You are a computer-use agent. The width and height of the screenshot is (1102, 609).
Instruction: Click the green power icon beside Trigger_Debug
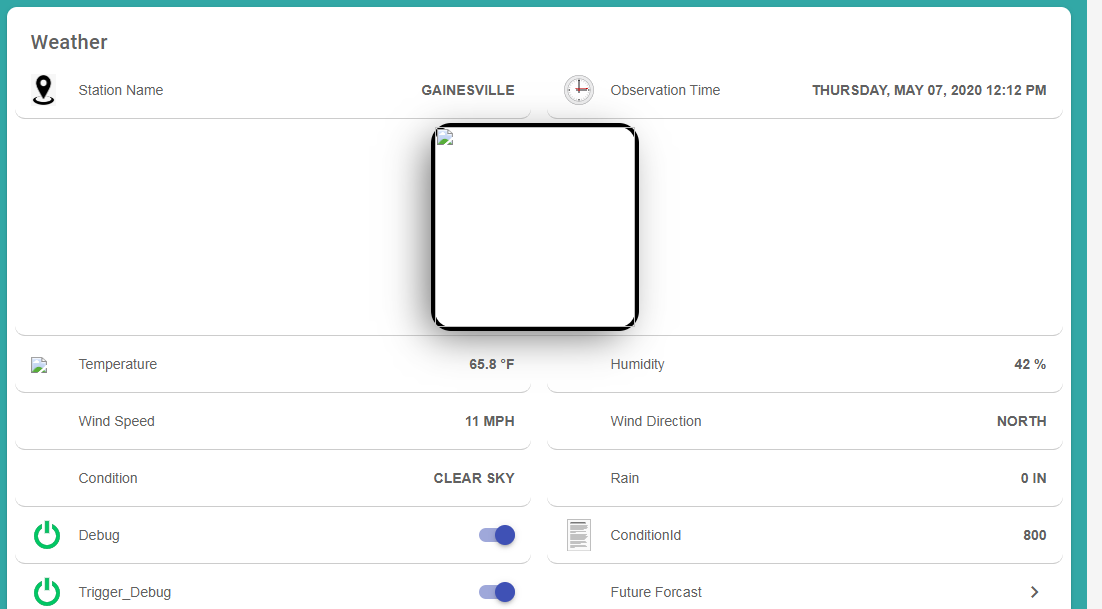coord(47,592)
